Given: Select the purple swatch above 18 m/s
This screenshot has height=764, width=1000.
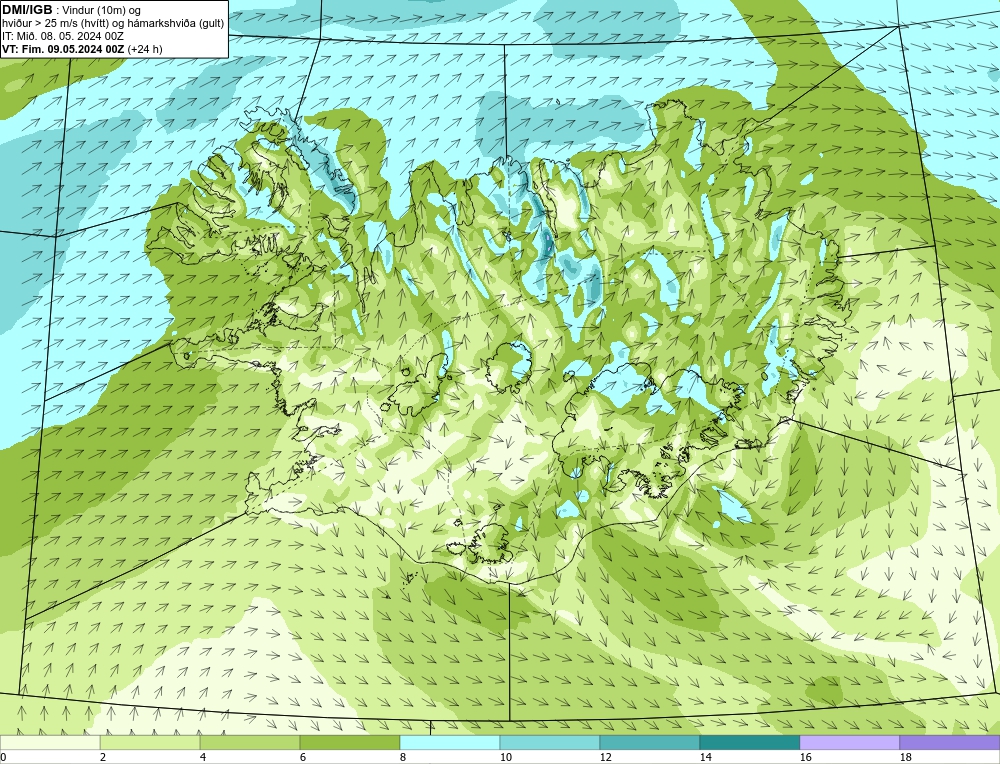Looking at the screenshot, I should [x=950, y=742].
